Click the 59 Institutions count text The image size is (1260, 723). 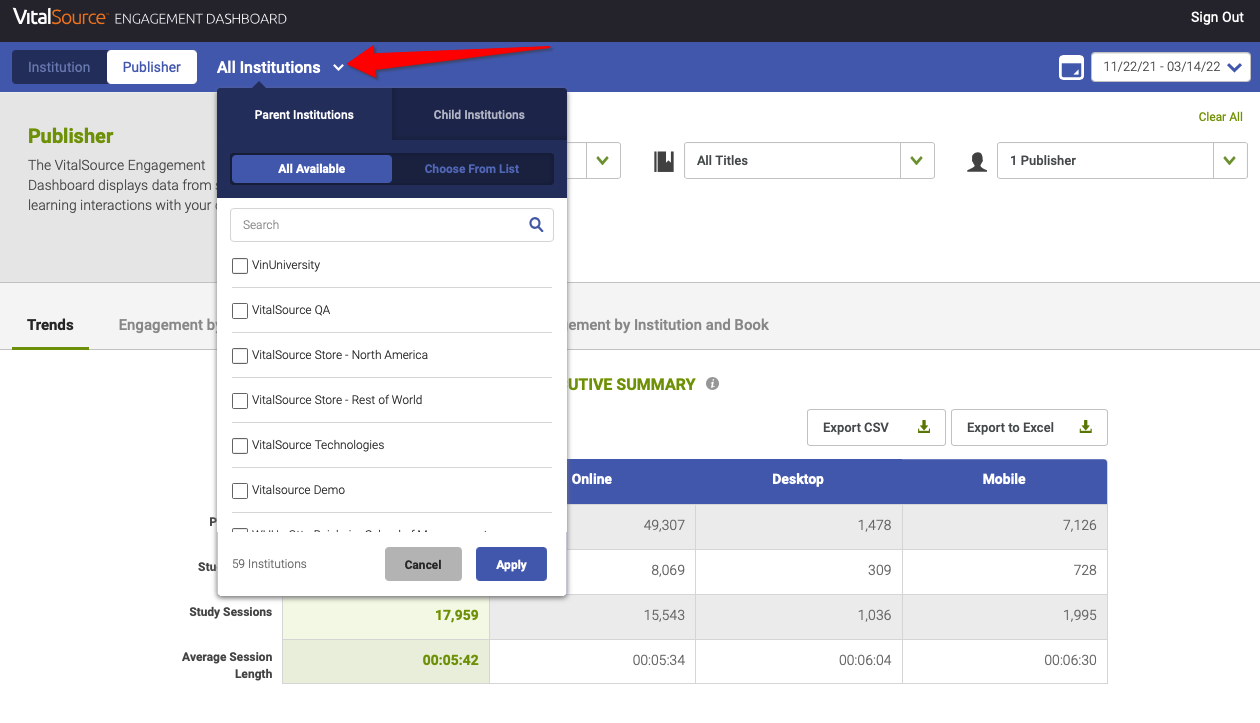click(x=269, y=564)
